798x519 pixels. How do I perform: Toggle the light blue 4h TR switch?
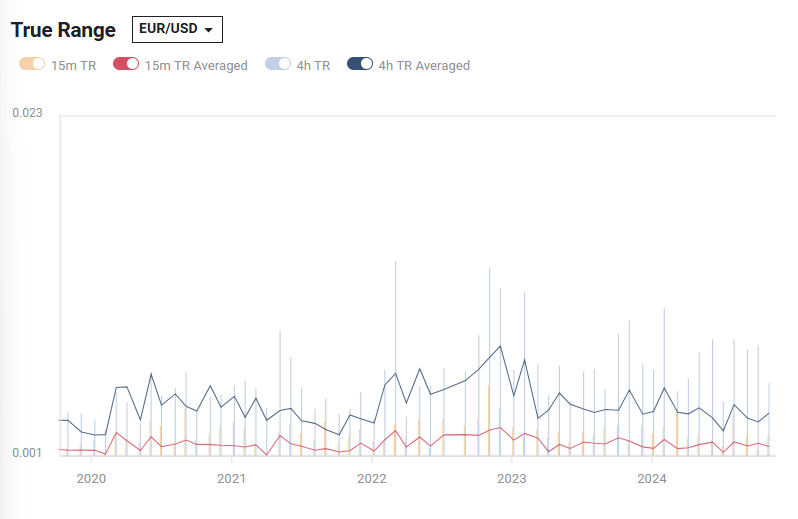[278, 65]
